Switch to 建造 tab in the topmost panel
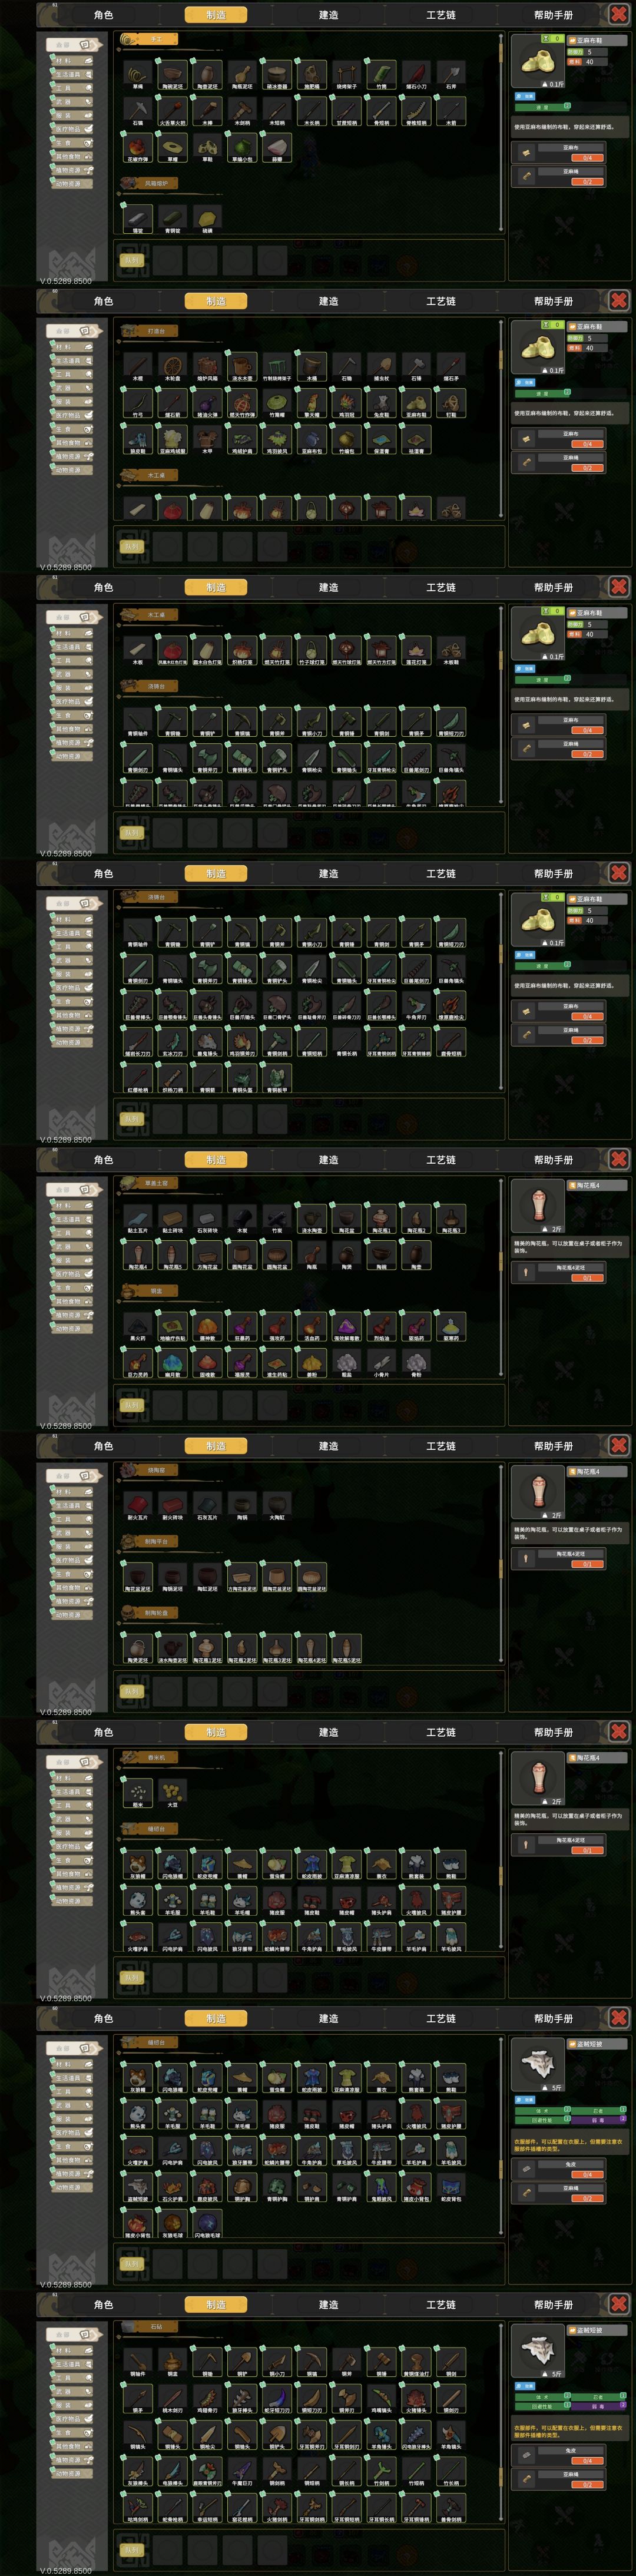636x2576 pixels. tap(328, 15)
